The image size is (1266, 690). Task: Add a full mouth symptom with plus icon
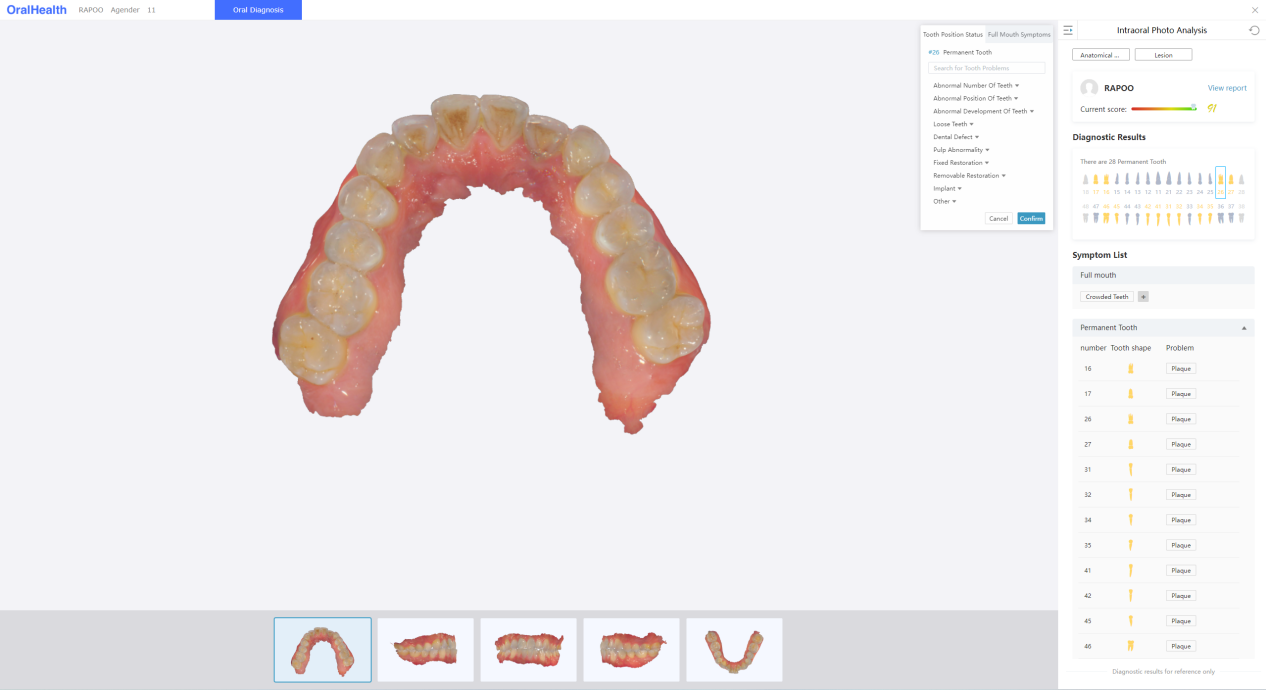(x=1143, y=297)
